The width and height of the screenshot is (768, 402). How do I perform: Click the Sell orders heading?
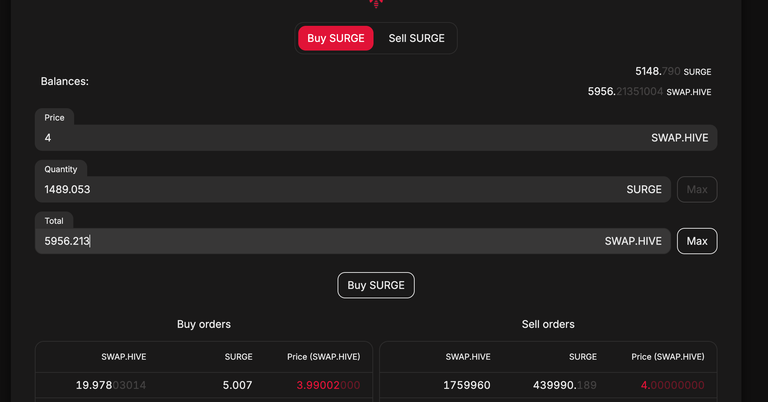pos(548,324)
